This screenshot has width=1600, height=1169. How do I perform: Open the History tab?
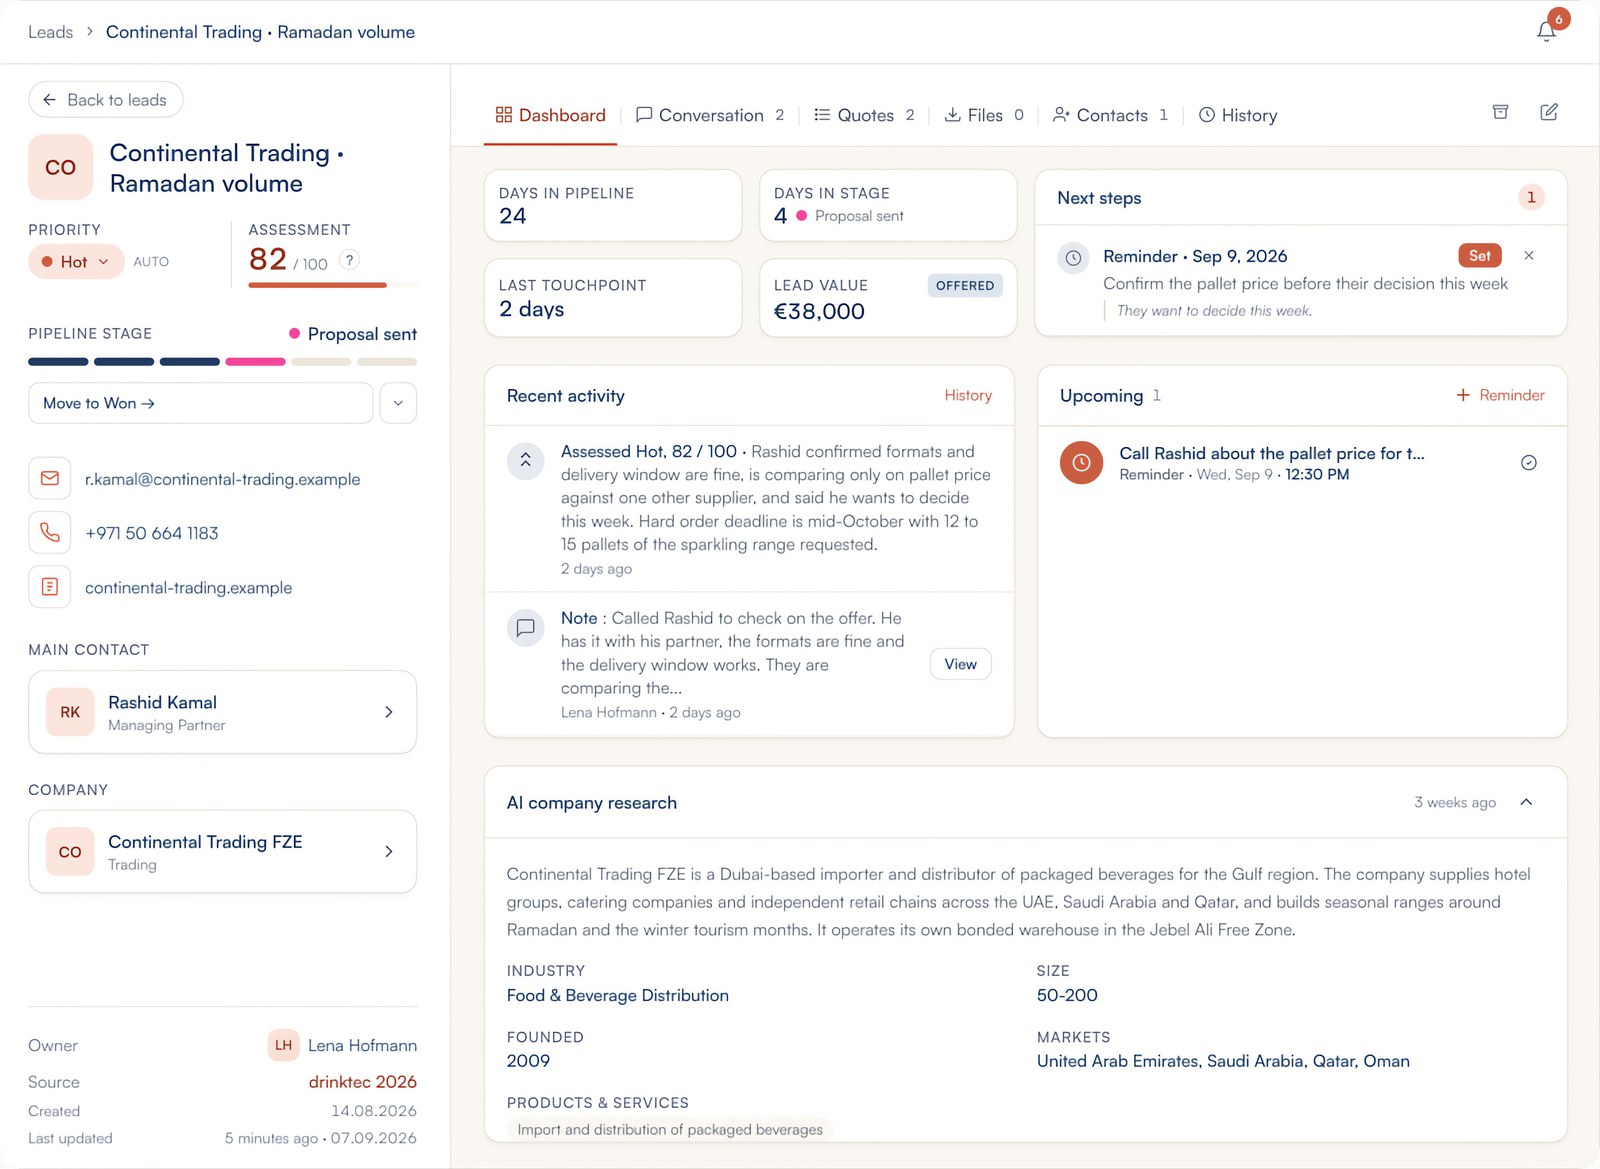tap(1238, 115)
